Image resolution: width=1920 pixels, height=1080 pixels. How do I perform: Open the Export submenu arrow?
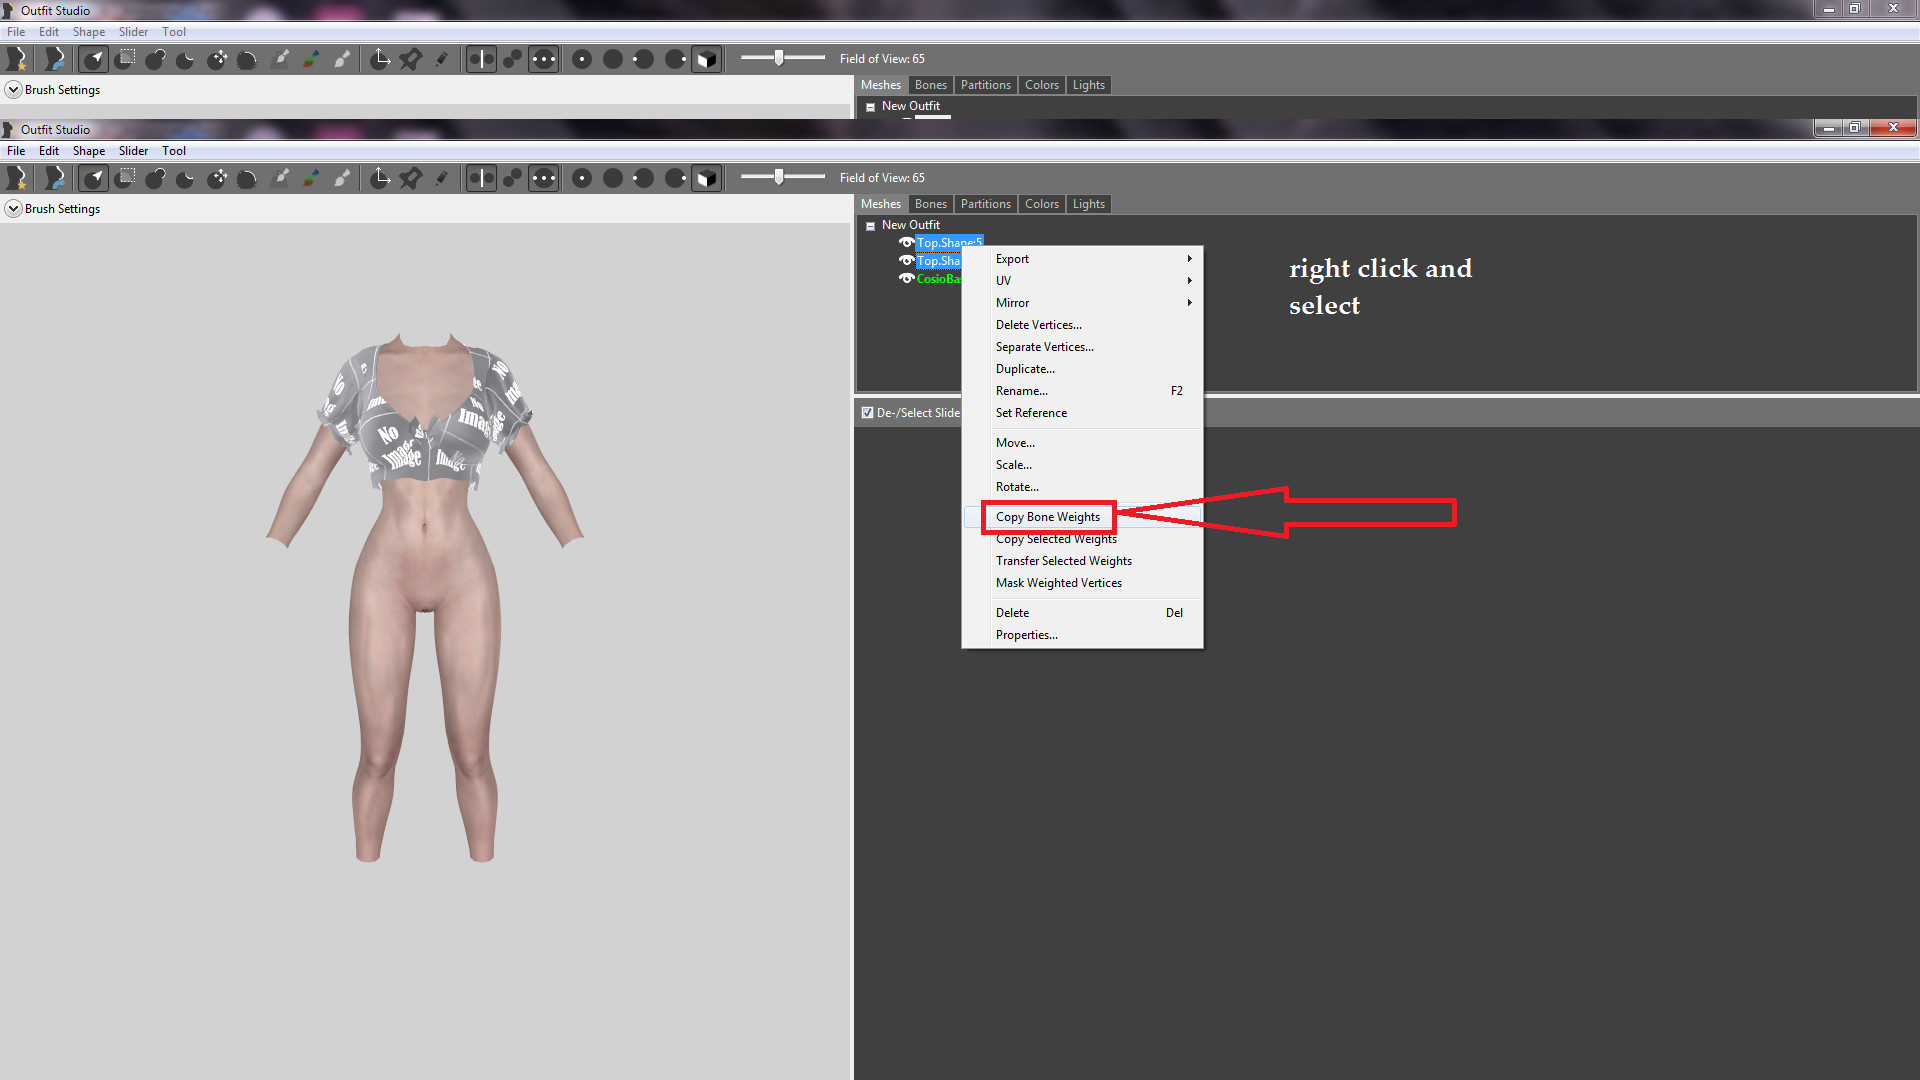1189,259
